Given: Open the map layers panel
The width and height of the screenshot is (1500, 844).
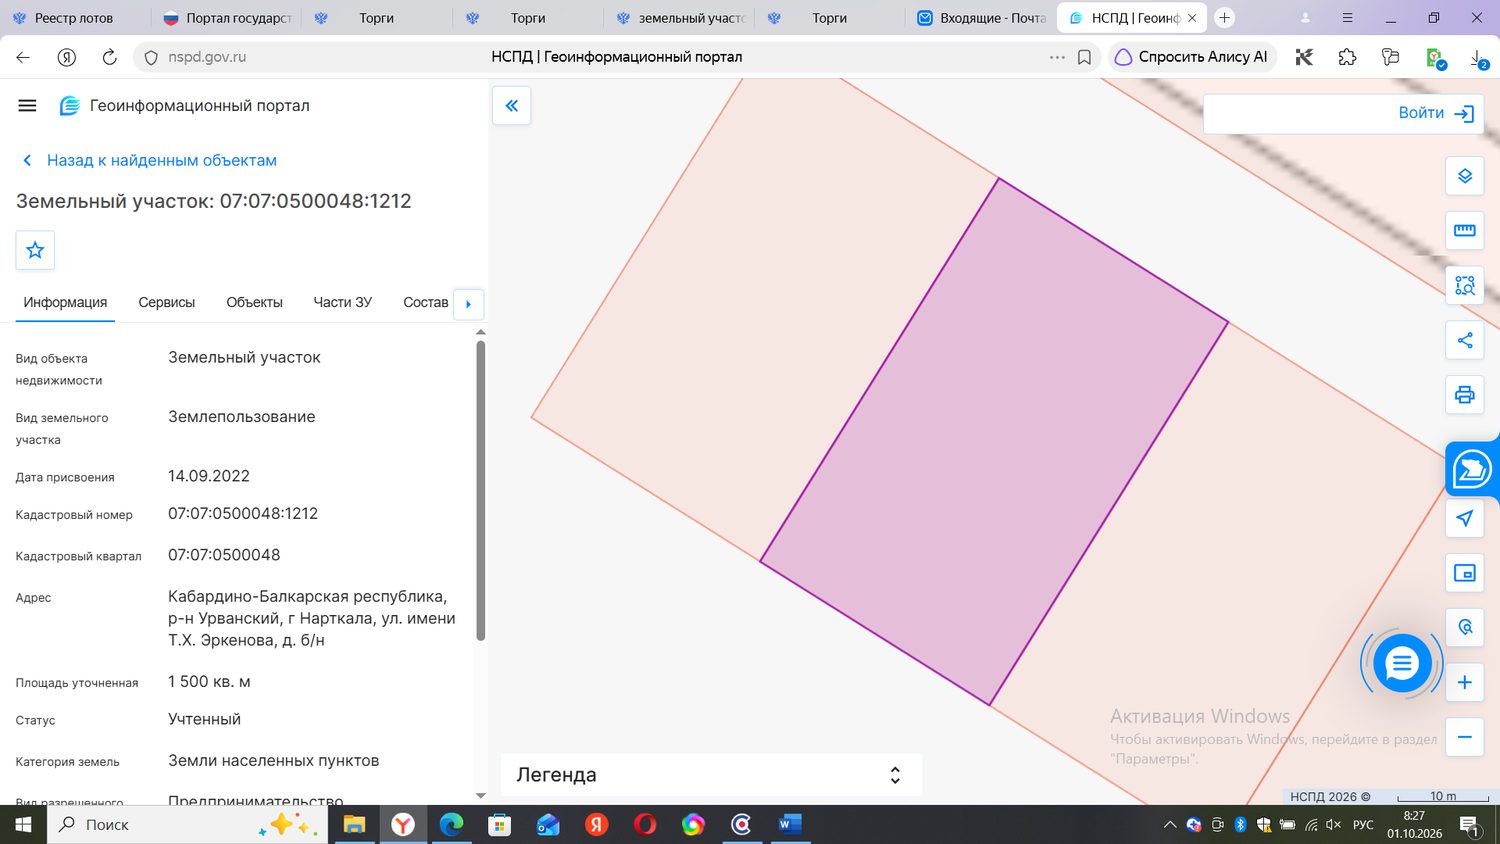Looking at the screenshot, I should click(1465, 176).
